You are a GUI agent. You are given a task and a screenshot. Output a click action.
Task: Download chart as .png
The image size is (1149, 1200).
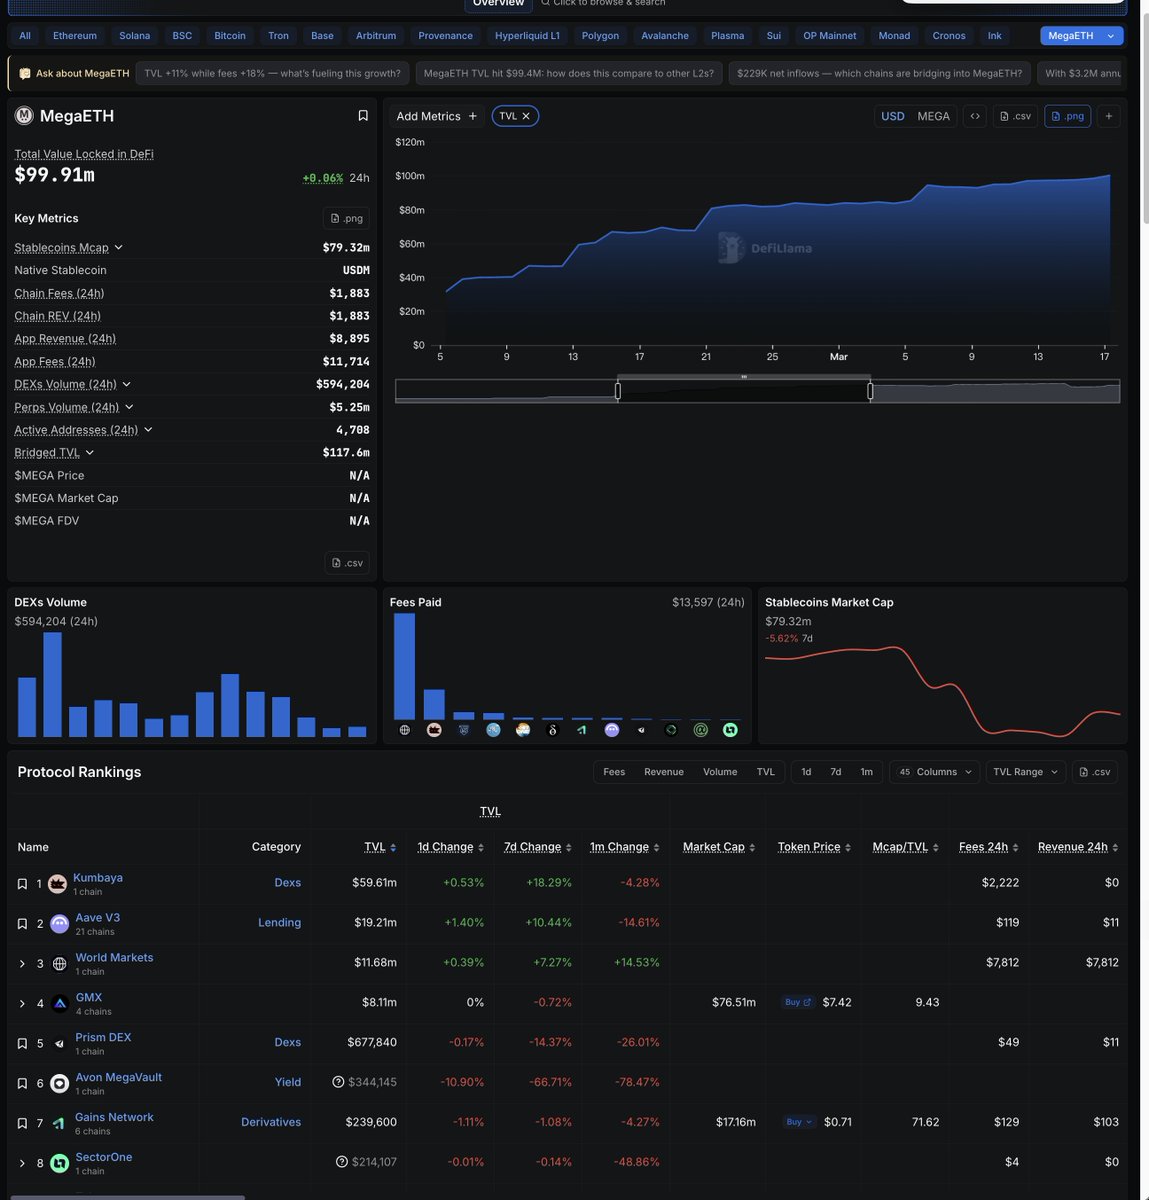[1068, 116]
